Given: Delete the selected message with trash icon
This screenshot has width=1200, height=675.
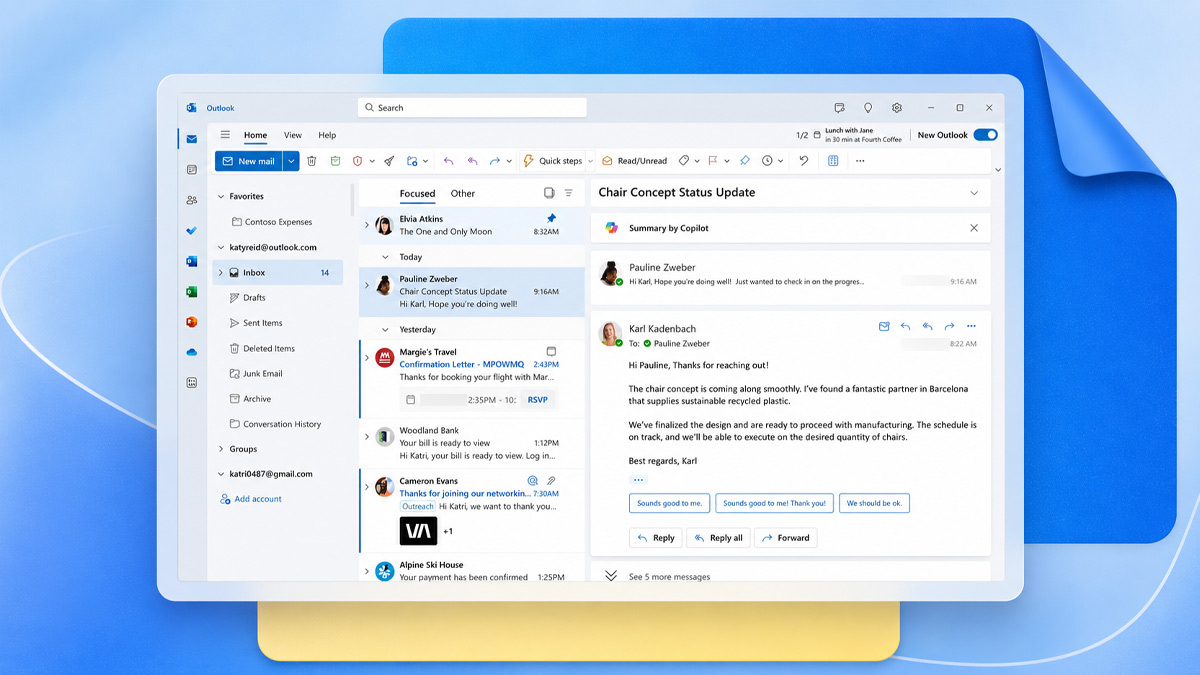Looking at the screenshot, I should (x=312, y=161).
